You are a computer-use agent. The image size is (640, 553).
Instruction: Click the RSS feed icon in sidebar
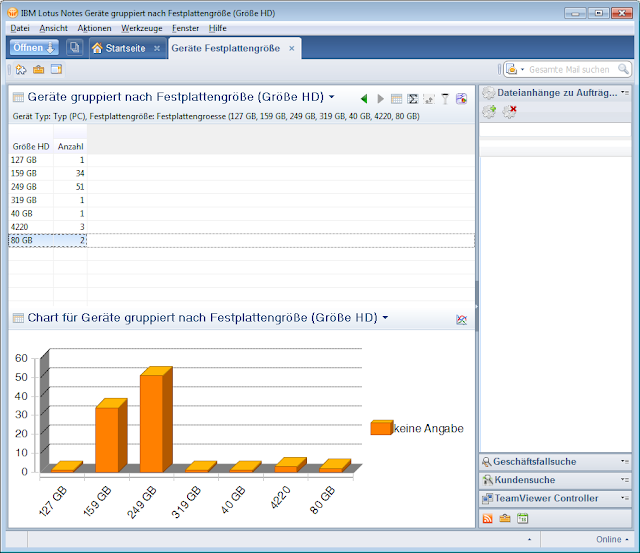(x=487, y=518)
